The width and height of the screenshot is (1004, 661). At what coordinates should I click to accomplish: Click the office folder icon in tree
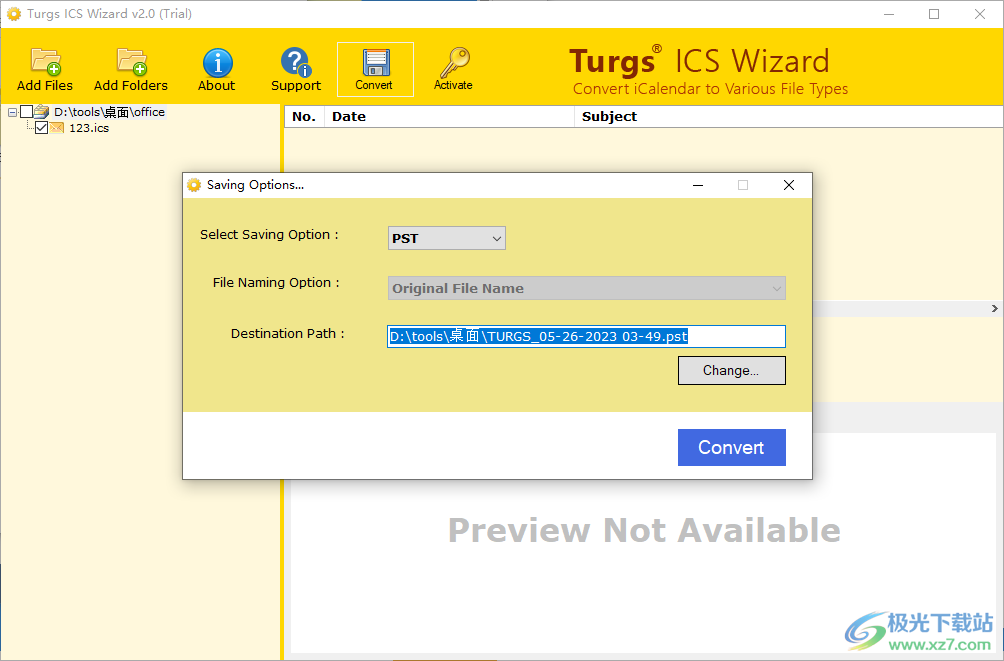pyautogui.click(x=42, y=112)
